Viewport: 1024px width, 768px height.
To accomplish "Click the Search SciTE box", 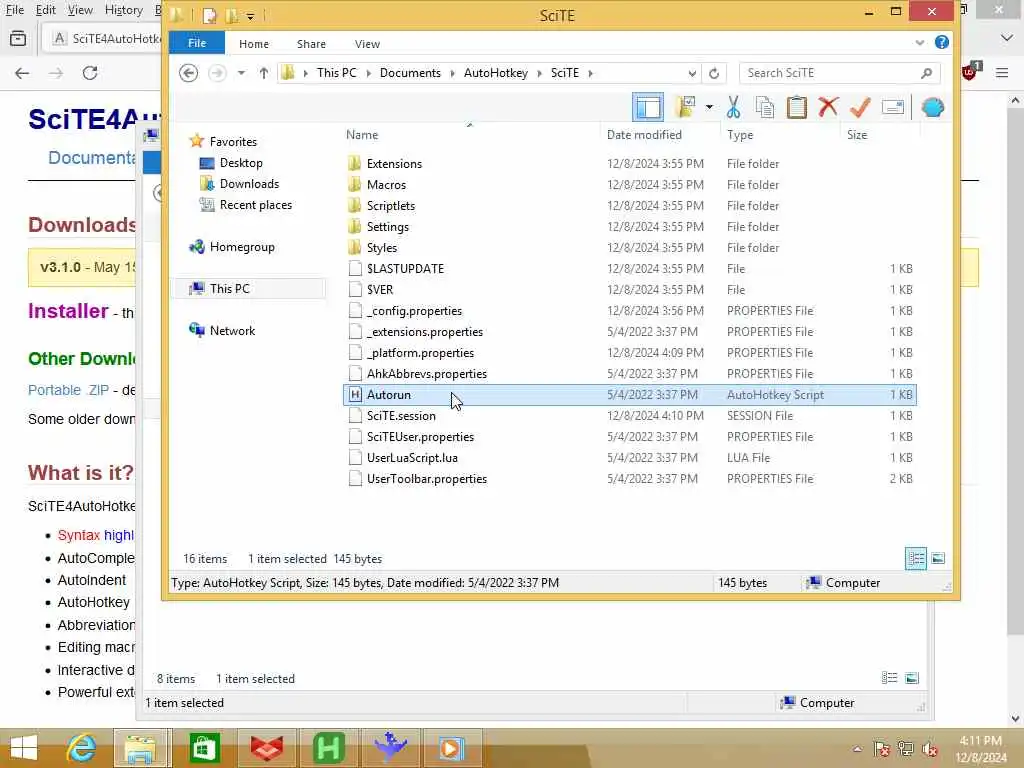I will tap(839, 73).
